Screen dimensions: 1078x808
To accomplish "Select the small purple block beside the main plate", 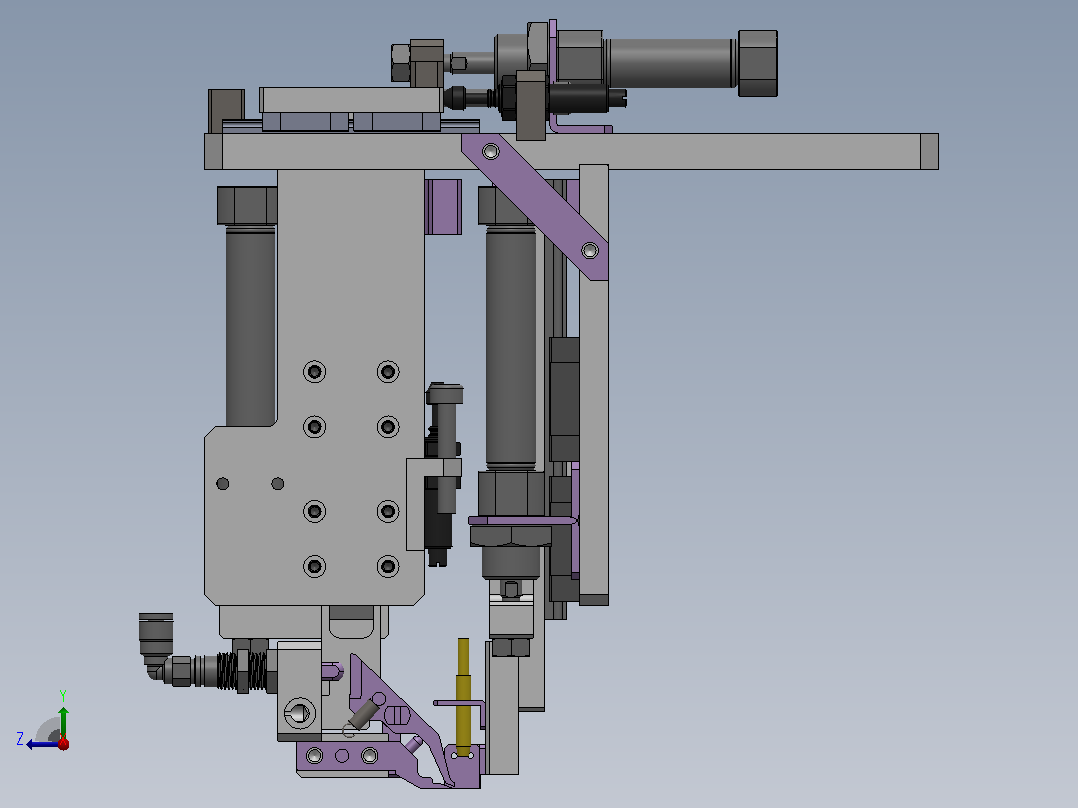I will click(443, 207).
